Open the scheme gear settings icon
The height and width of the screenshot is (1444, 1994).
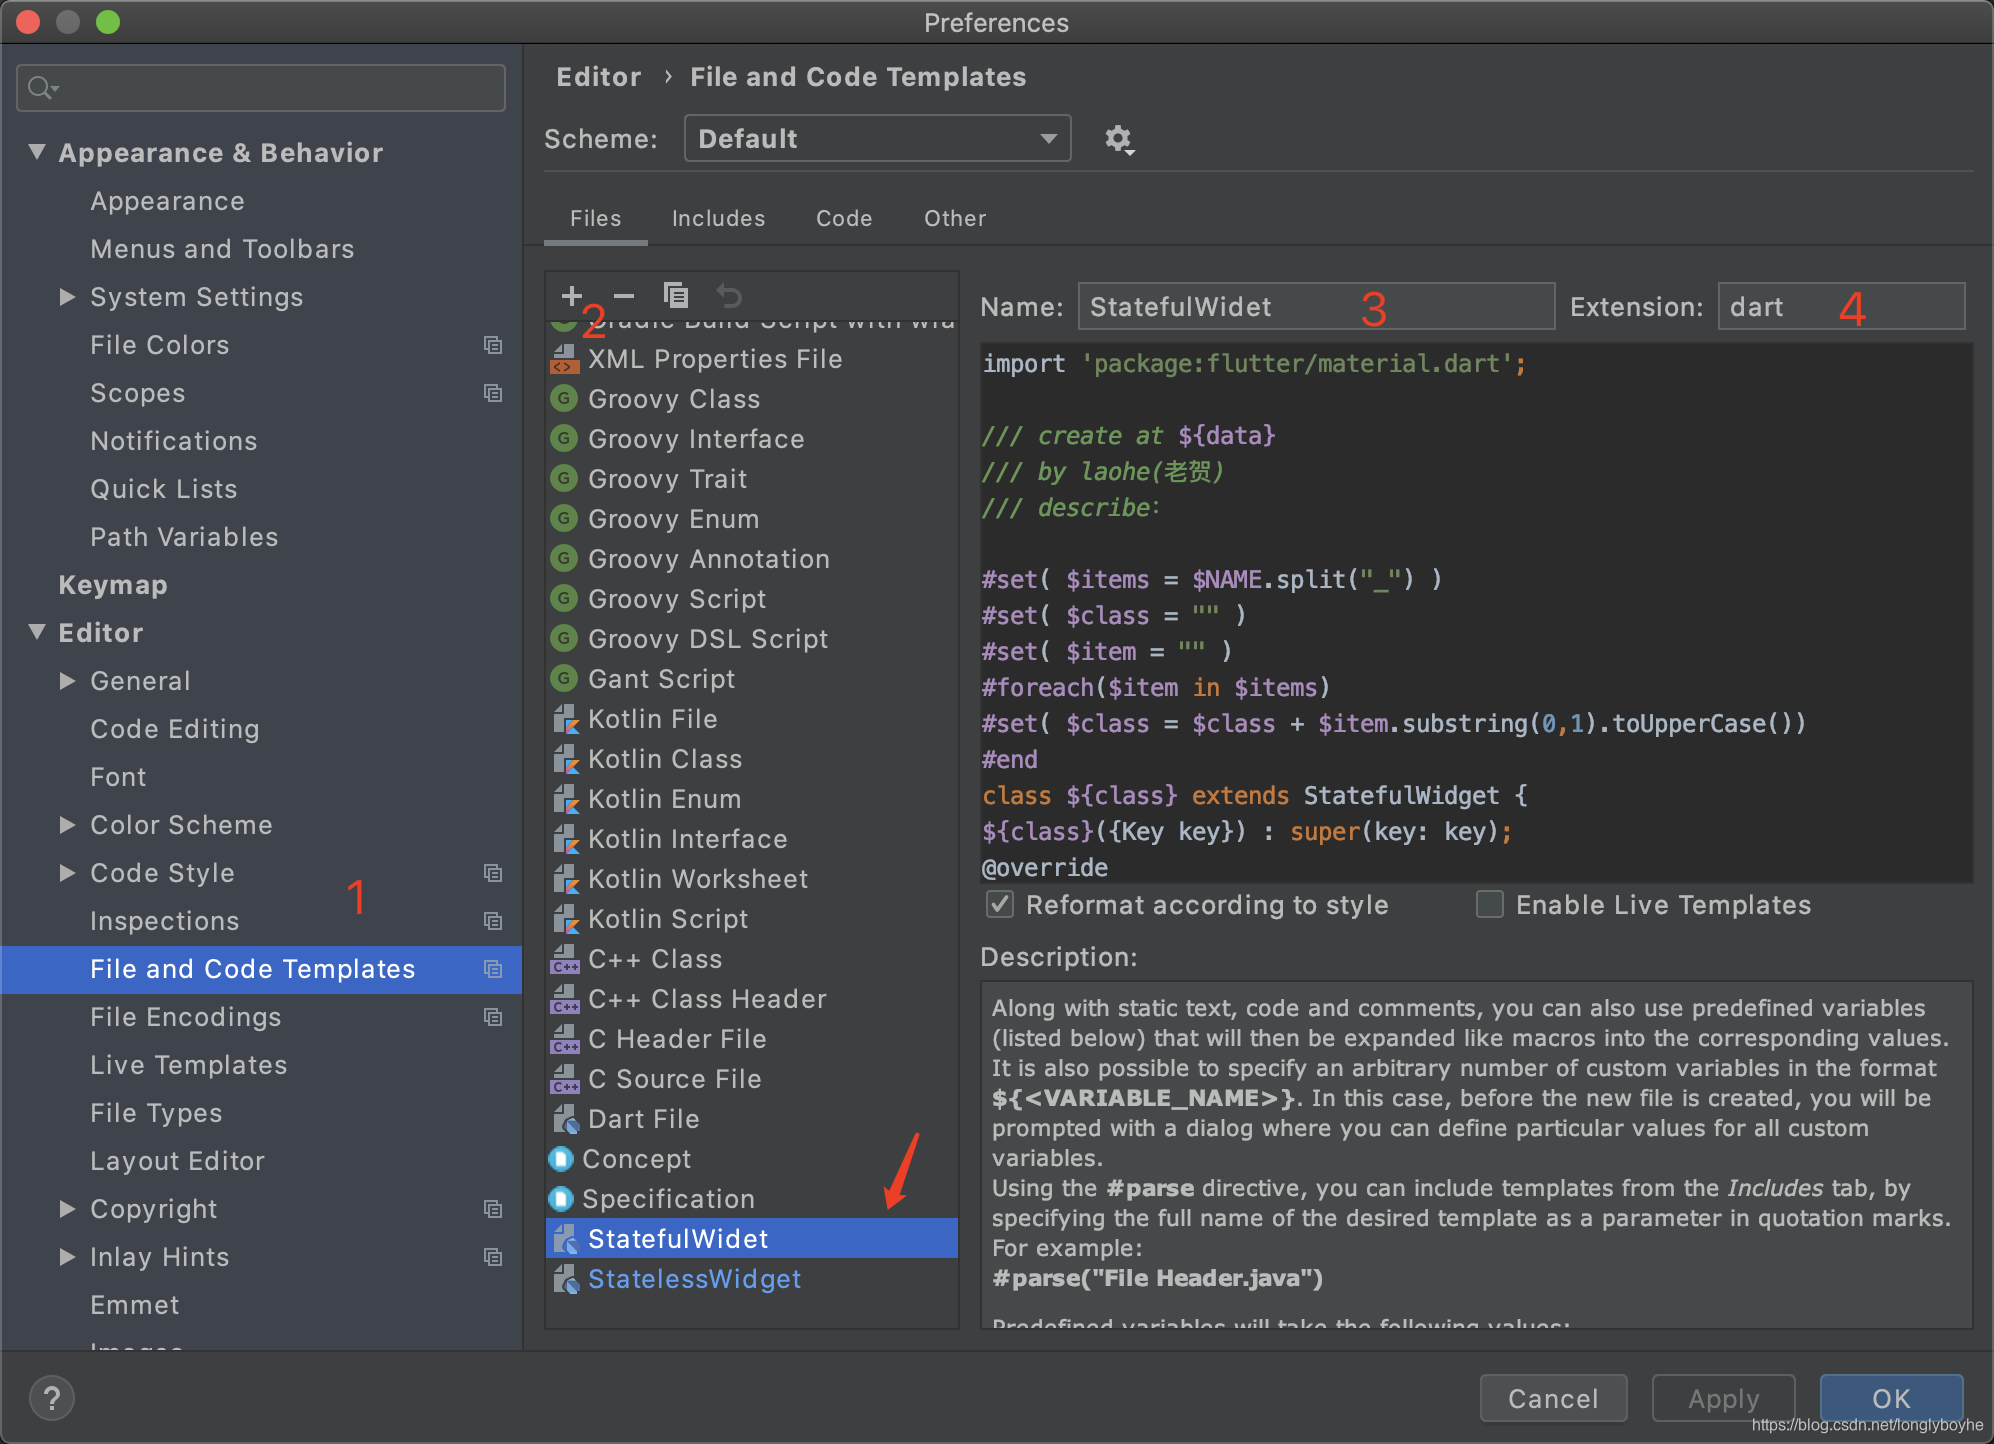click(x=1119, y=139)
